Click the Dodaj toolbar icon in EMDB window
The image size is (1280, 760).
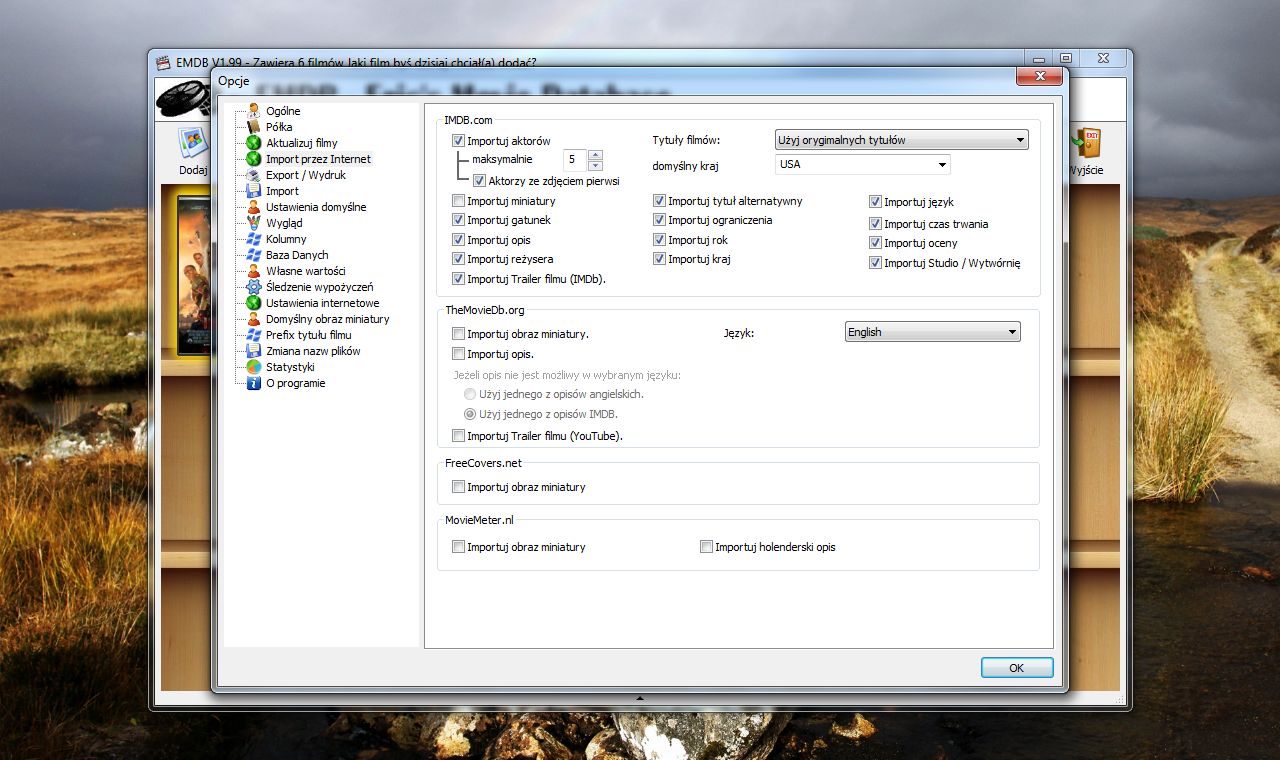pos(193,143)
